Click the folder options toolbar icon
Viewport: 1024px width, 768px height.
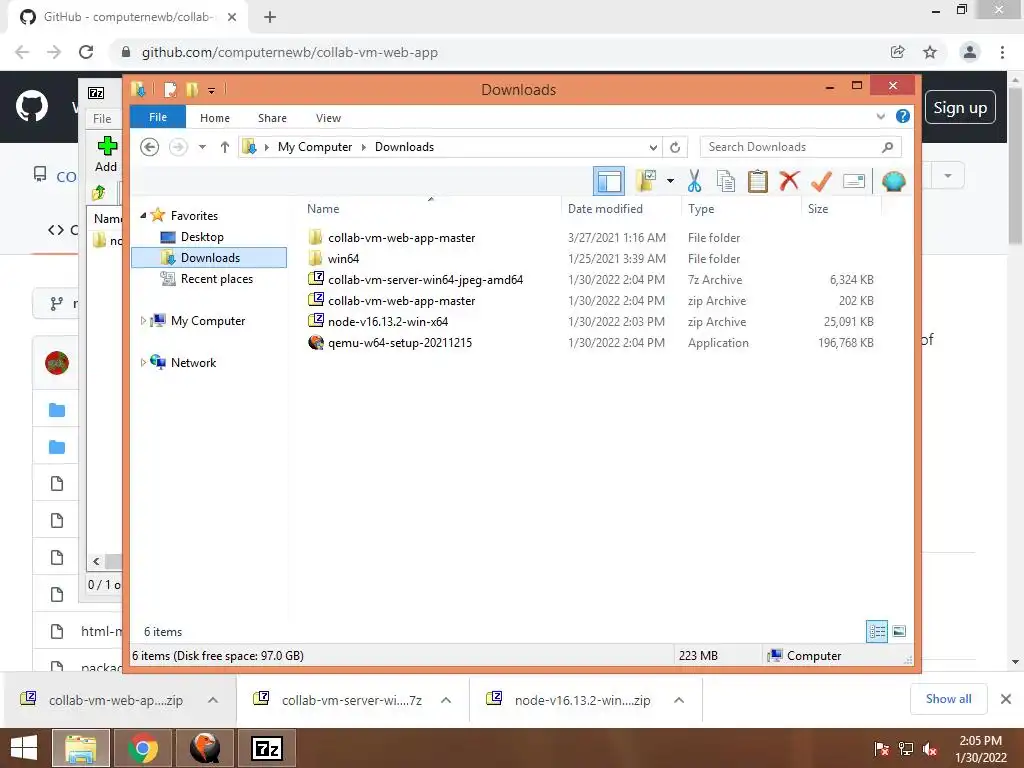pos(647,181)
